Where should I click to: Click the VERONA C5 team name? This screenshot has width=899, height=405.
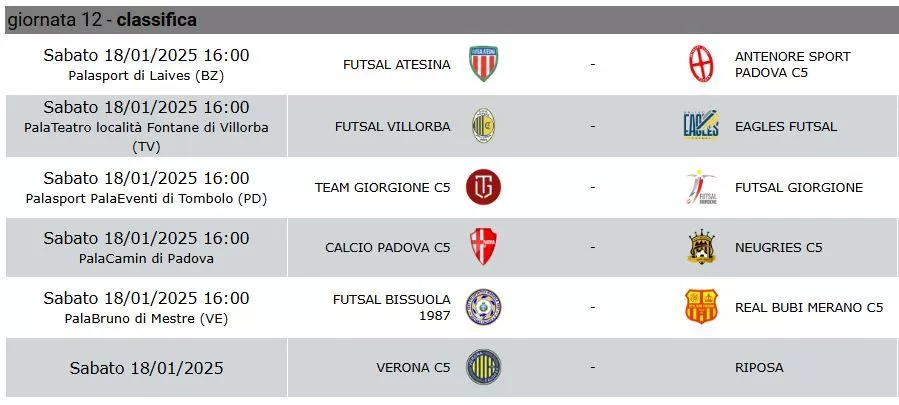(413, 368)
